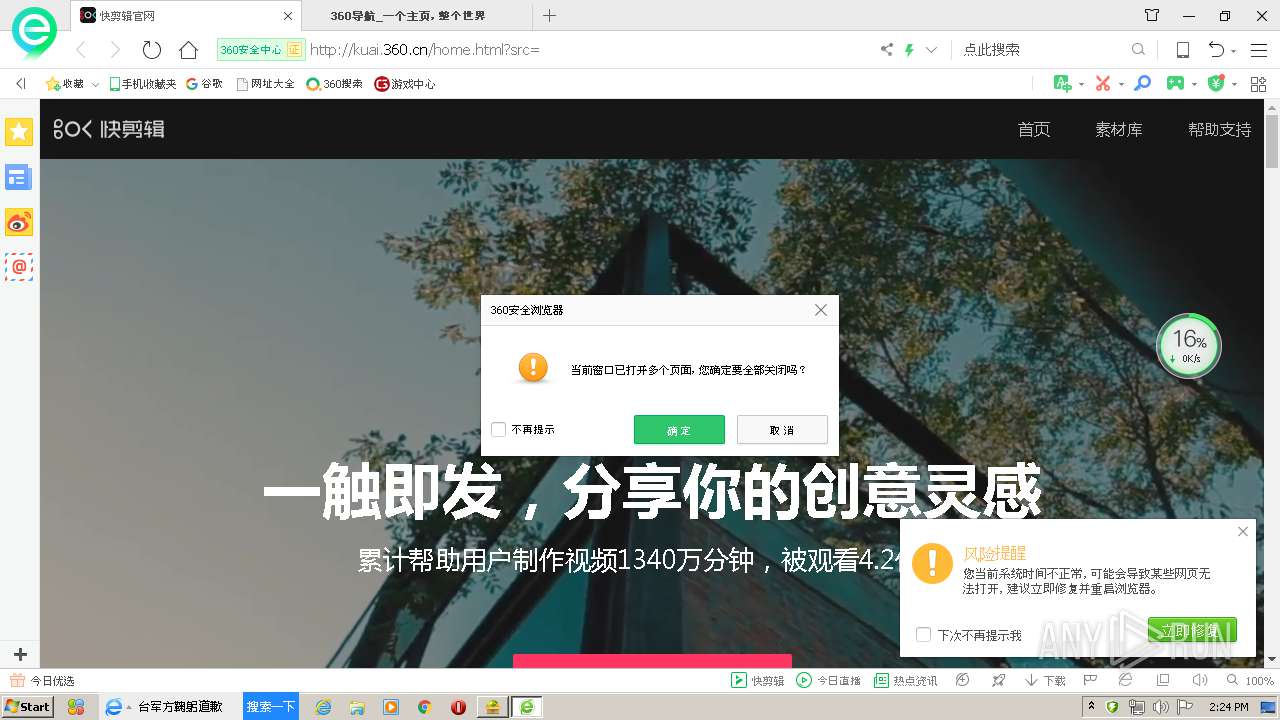Open the undo history dropdown arrow
The image size is (1280, 720).
tap(1234, 50)
